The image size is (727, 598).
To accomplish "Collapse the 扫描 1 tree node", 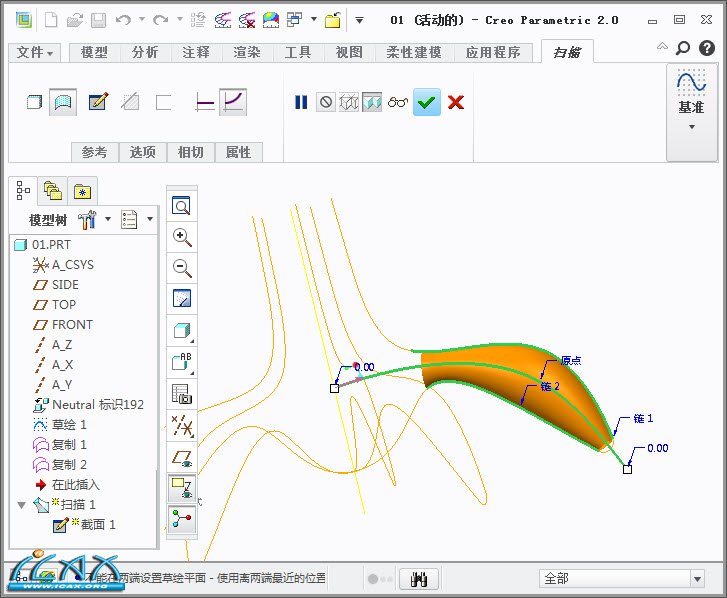I will (22, 505).
